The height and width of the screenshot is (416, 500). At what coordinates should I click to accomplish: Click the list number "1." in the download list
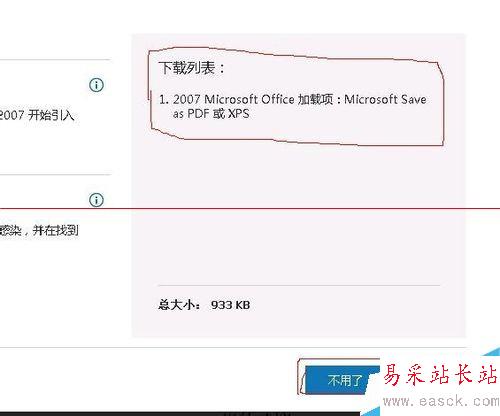[x=164, y=99]
